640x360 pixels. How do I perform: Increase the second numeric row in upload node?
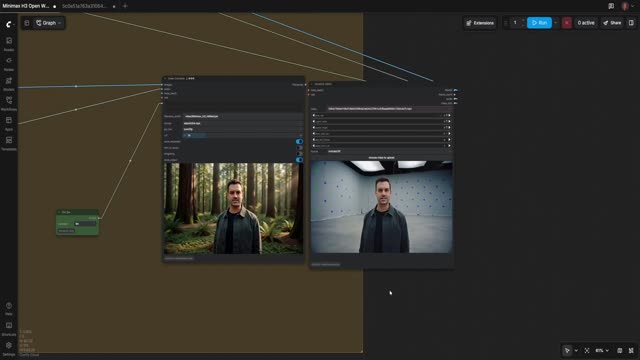tap(449, 122)
